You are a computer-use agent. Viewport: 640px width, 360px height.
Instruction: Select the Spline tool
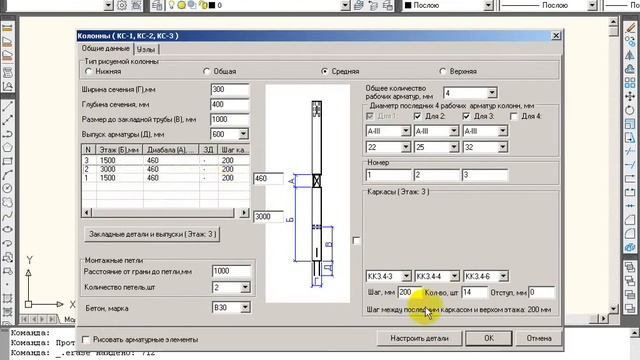click(7, 216)
